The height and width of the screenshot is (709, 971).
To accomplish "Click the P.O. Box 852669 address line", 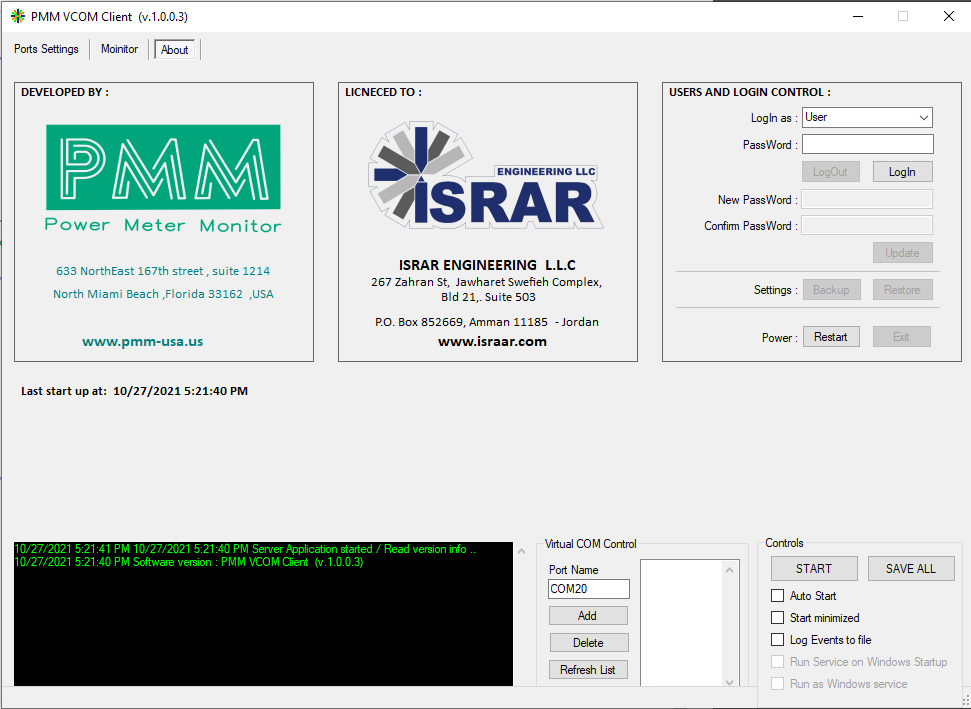I will click(x=487, y=322).
